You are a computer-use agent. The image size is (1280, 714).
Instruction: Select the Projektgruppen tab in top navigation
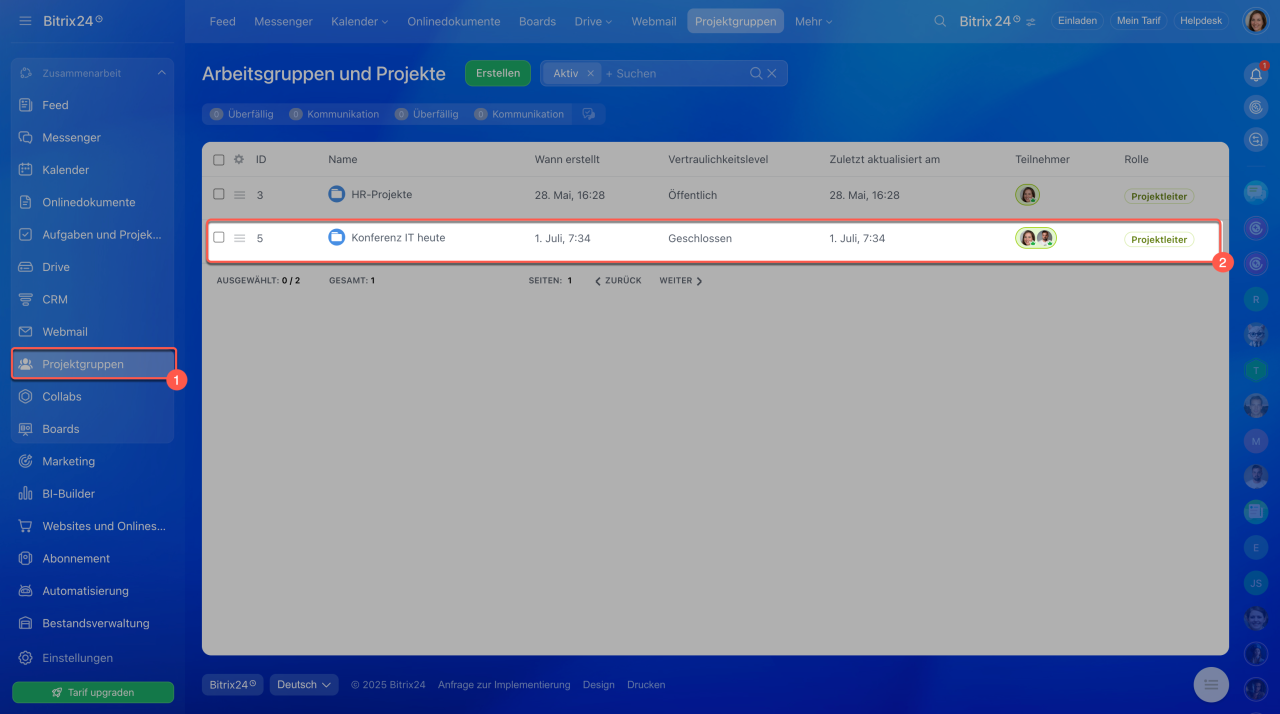point(735,21)
